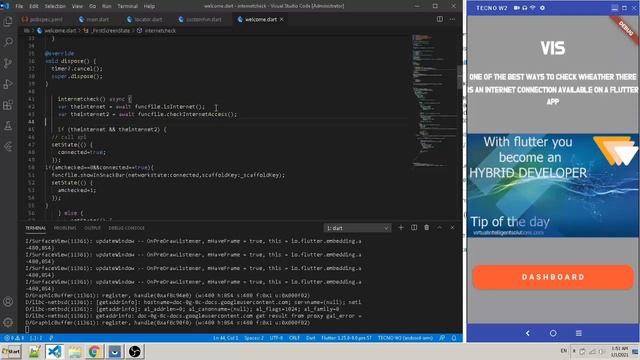640x360 pixels.
Task: Open the Testing flask view
Action: (8, 126)
